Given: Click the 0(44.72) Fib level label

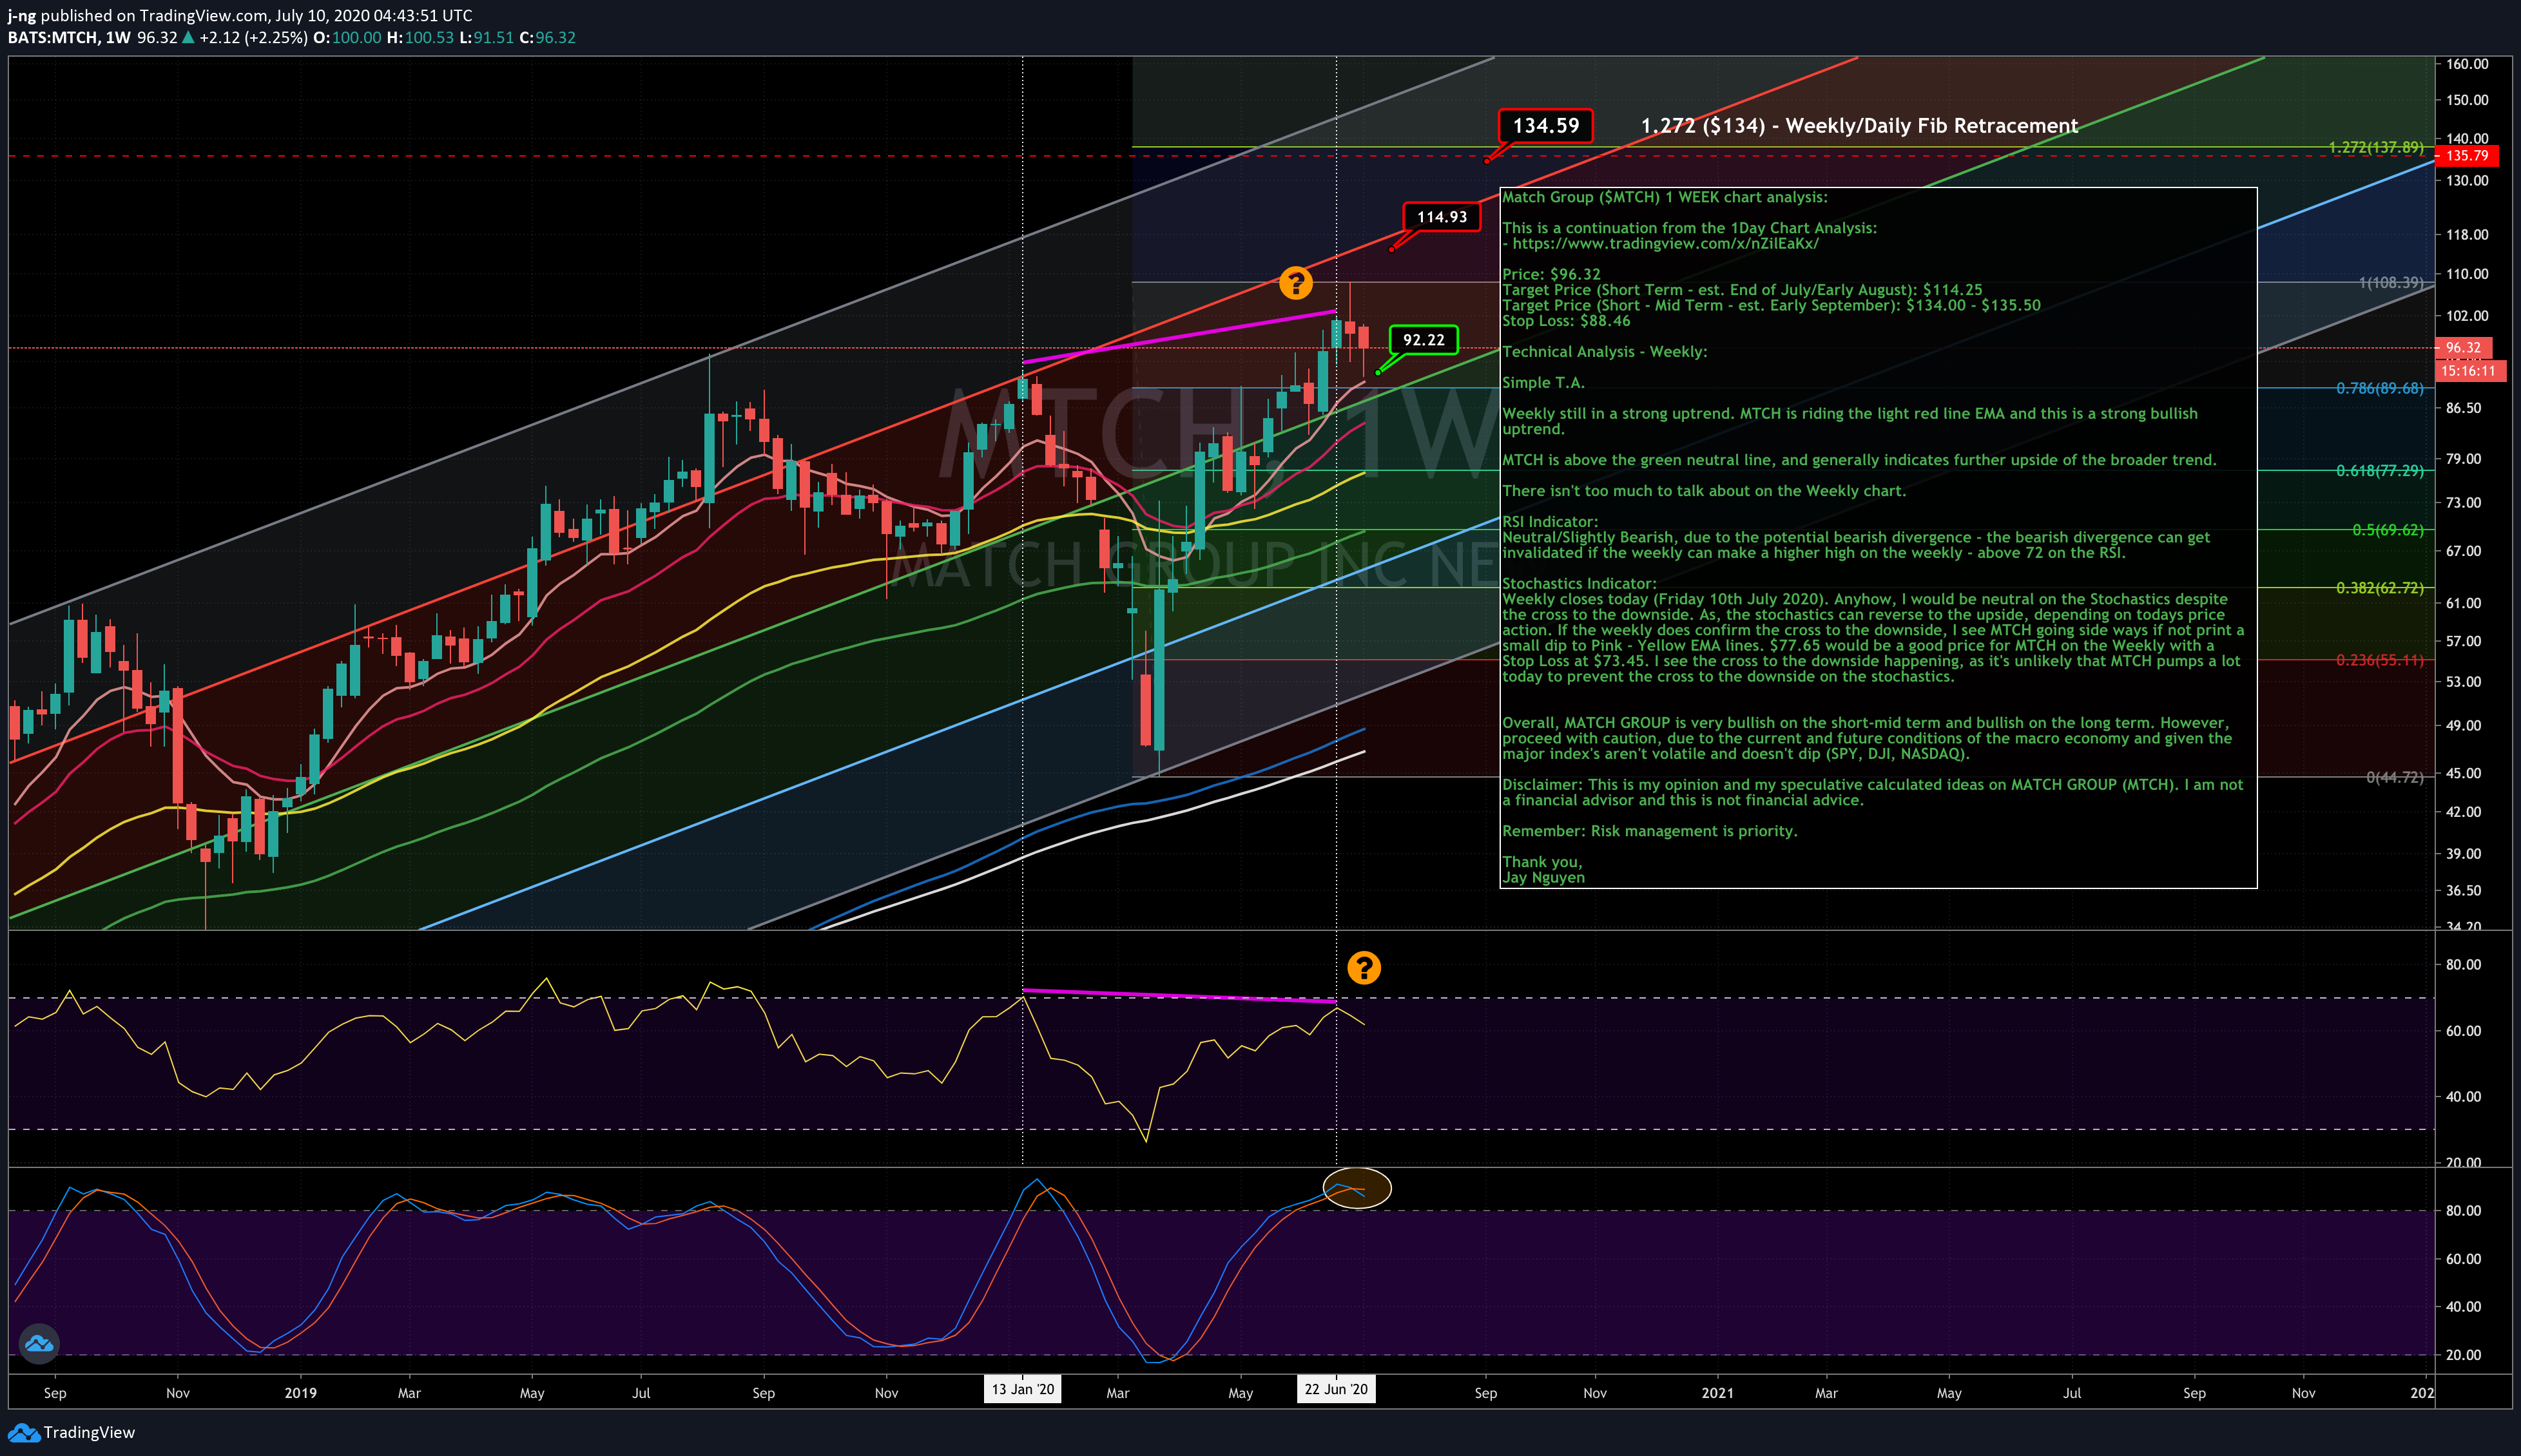Looking at the screenshot, I should coord(2394,777).
